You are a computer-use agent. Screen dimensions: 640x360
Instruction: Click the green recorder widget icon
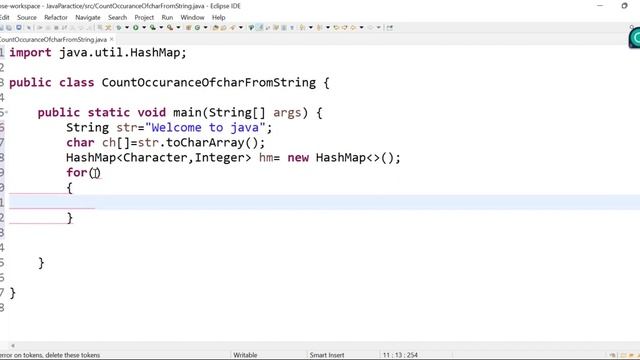(x=635, y=38)
